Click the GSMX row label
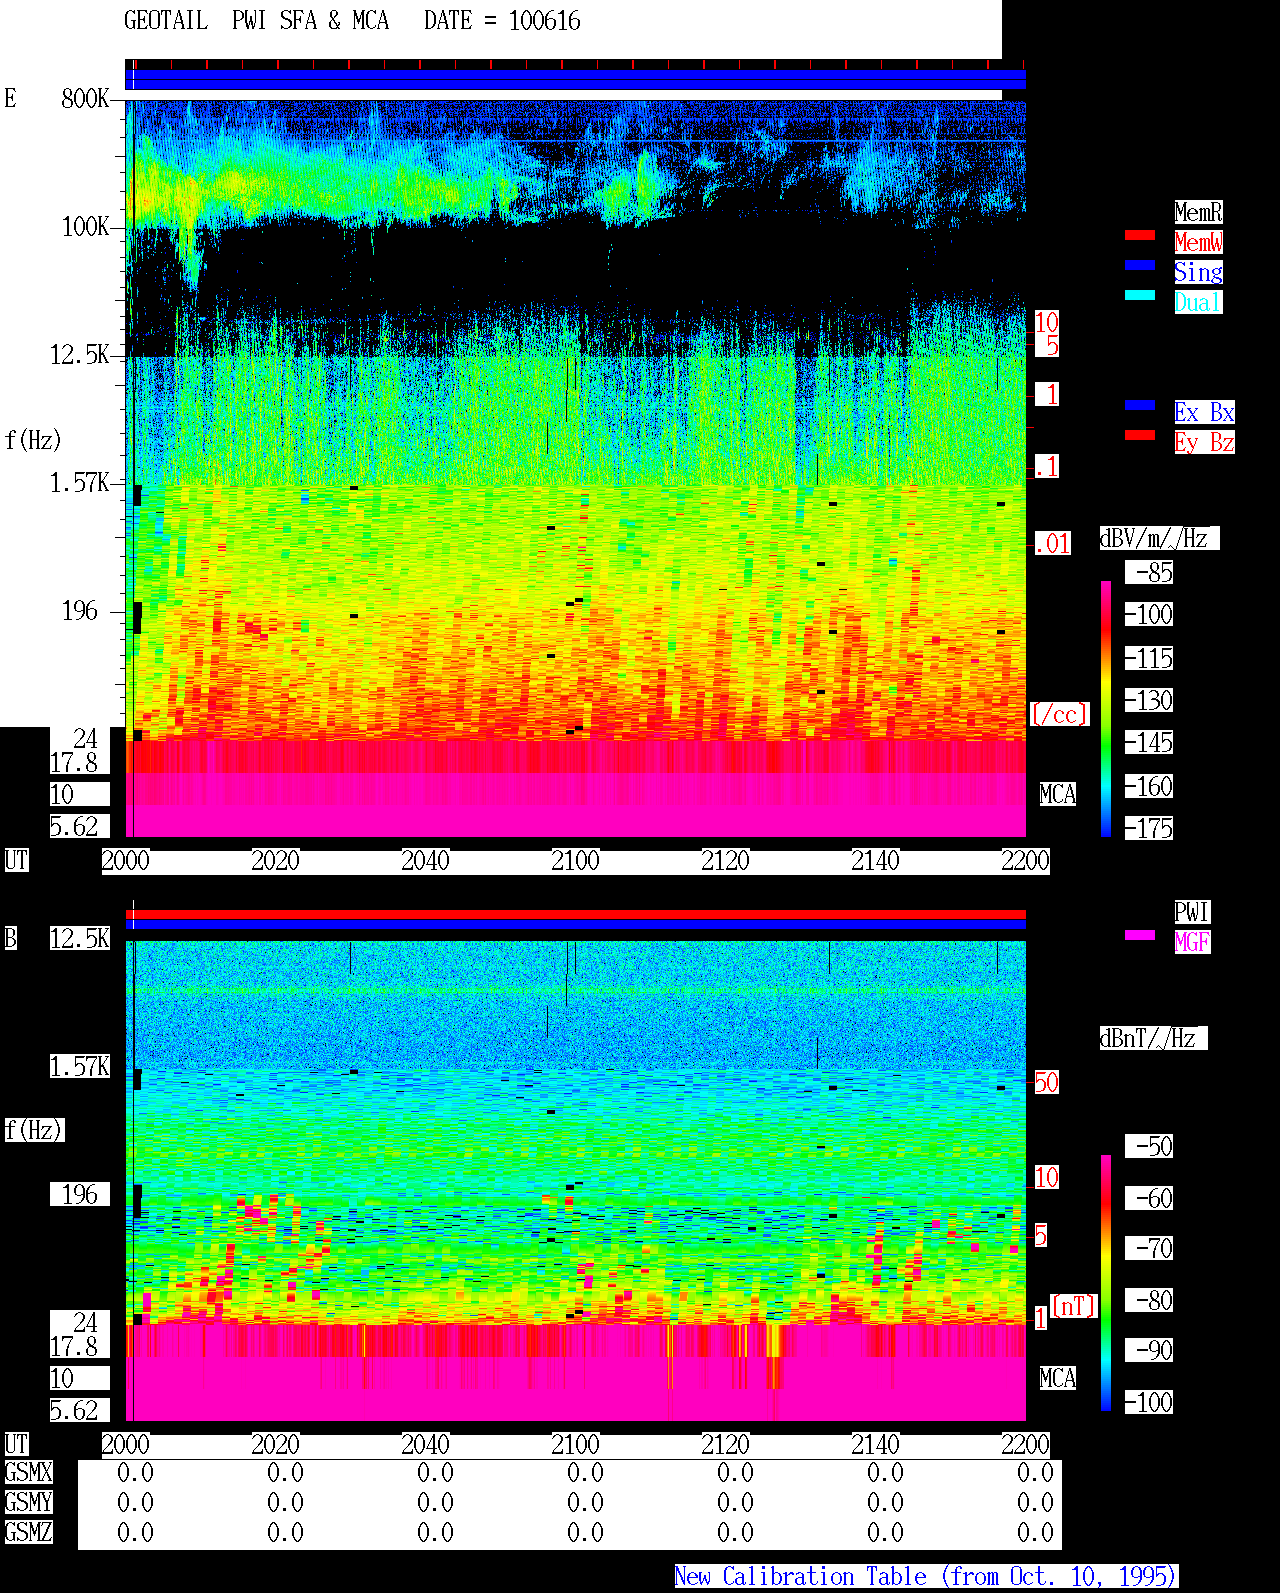1280x1593 pixels. click(28, 1472)
